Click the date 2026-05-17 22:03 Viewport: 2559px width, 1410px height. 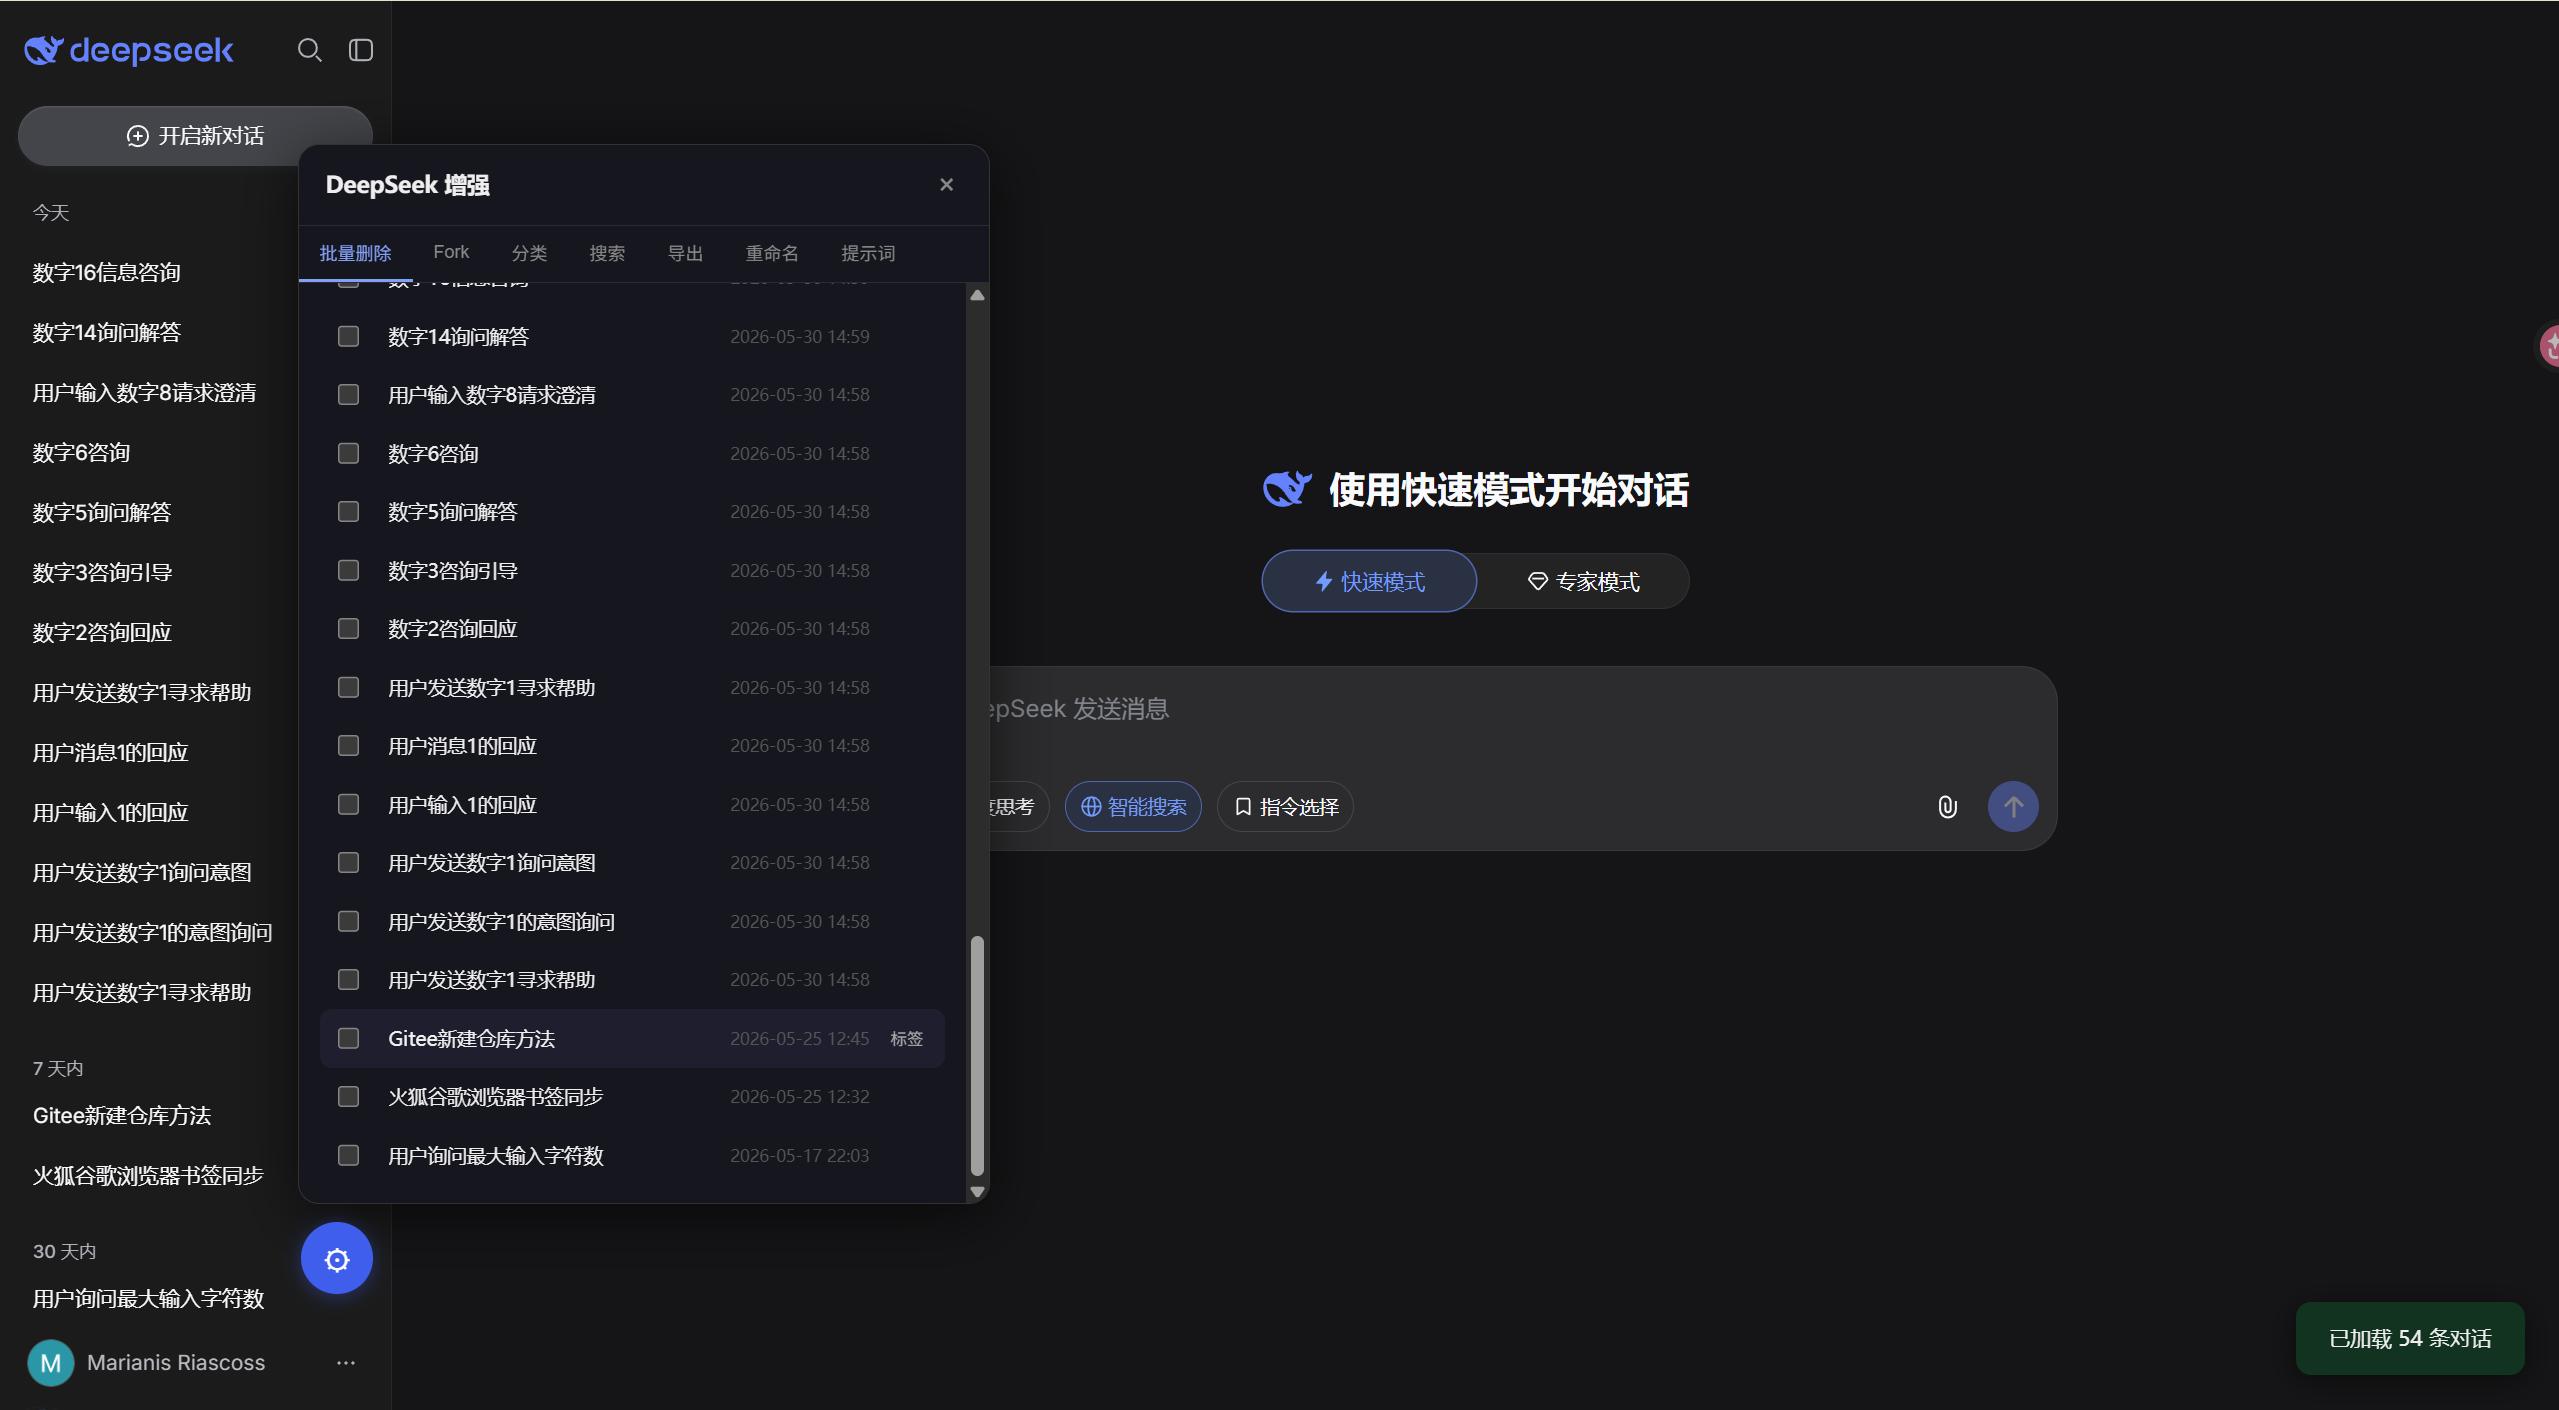(800, 1156)
